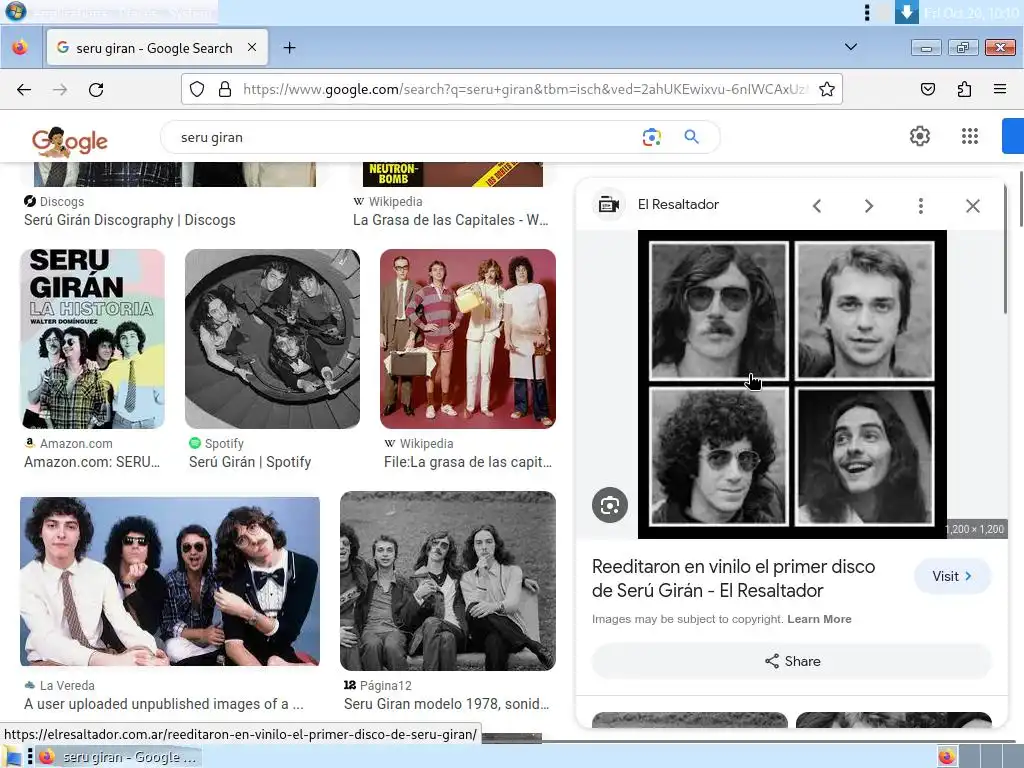
Task: Reload the current page
Action: coord(96,89)
